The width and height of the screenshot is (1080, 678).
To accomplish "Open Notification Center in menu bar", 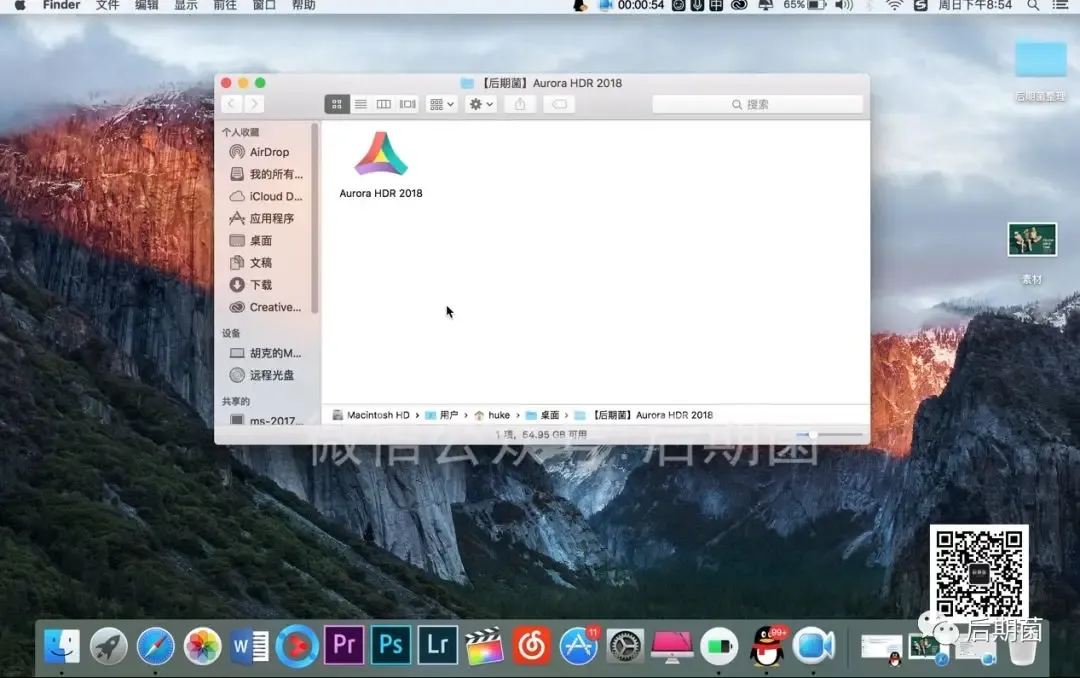I will pyautogui.click(x=1060, y=5).
